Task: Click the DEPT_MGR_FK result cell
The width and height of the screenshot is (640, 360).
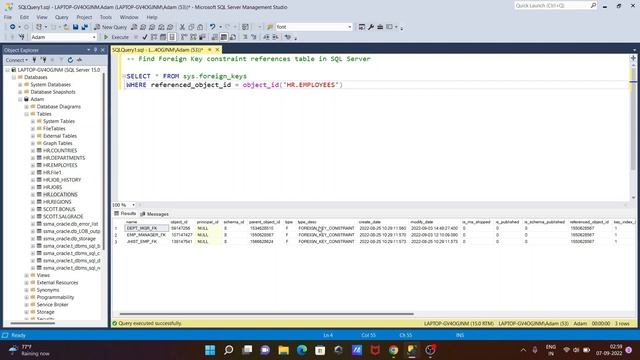Action: (146, 228)
